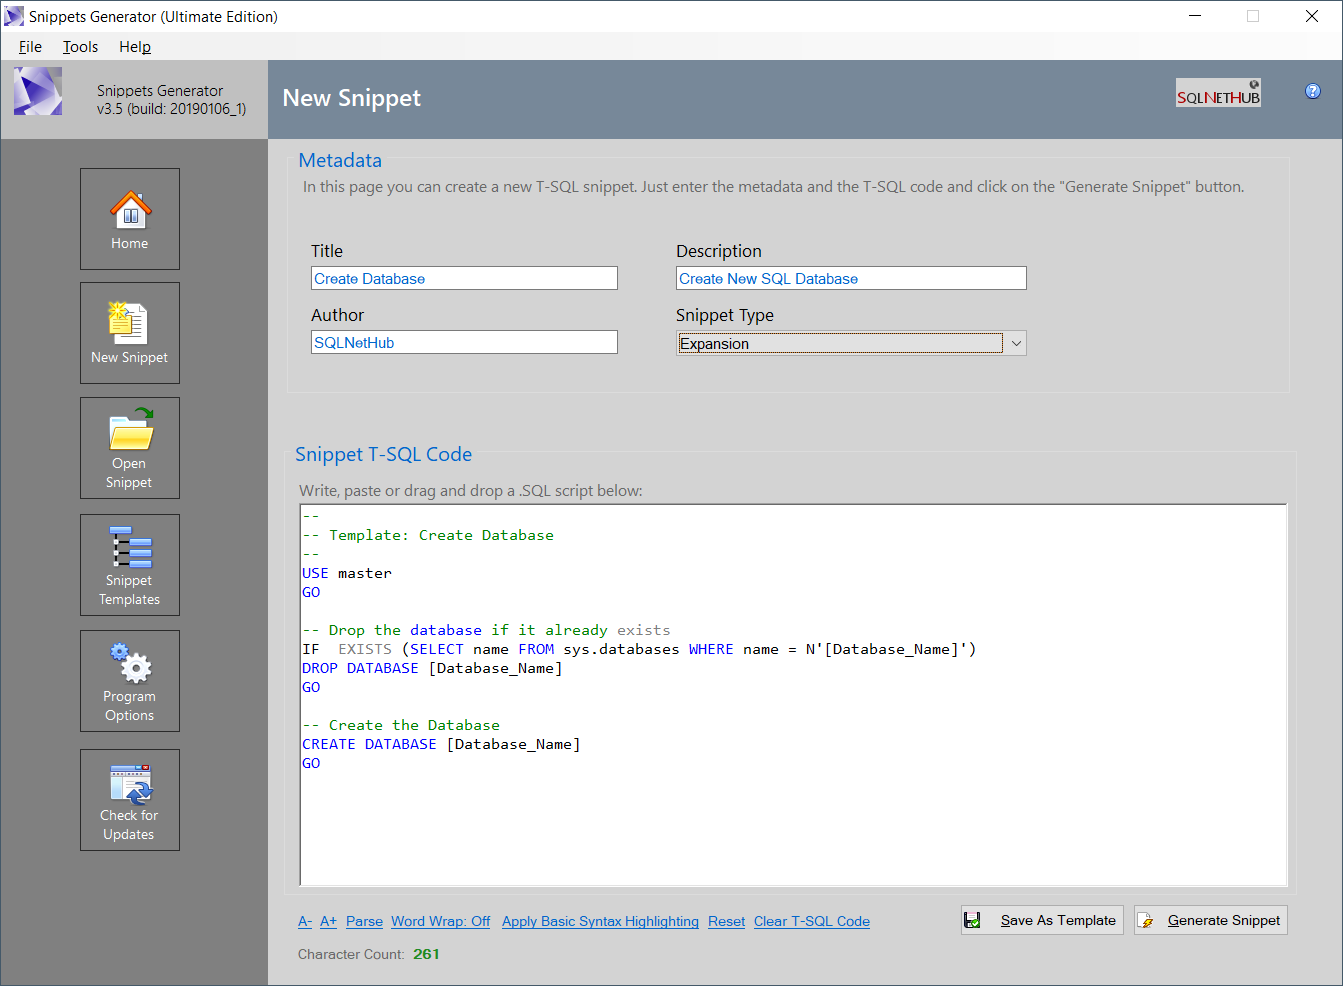Open the Help menu
The image size is (1343, 986).
point(135,47)
